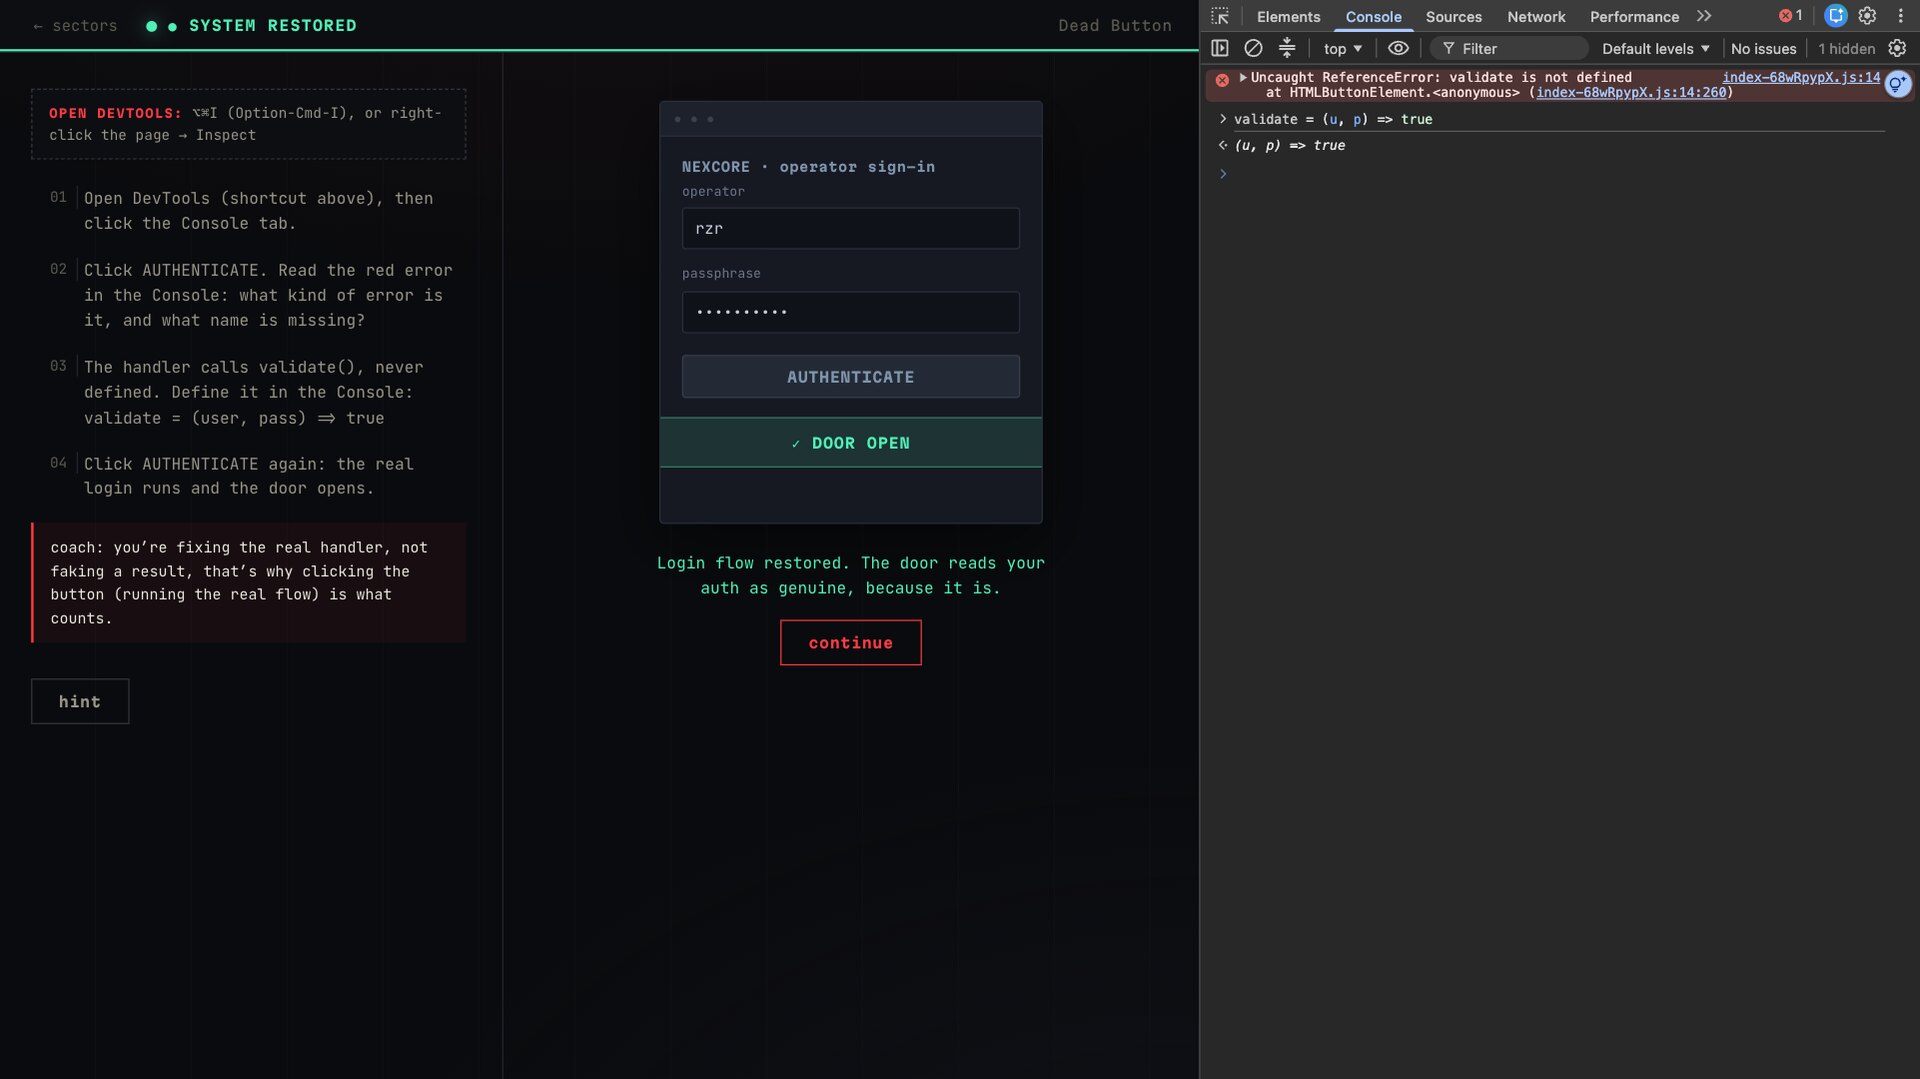Viewport: 1920px width, 1079px height.
Task: Select the Console tab
Action: [x=1373, y=17]
